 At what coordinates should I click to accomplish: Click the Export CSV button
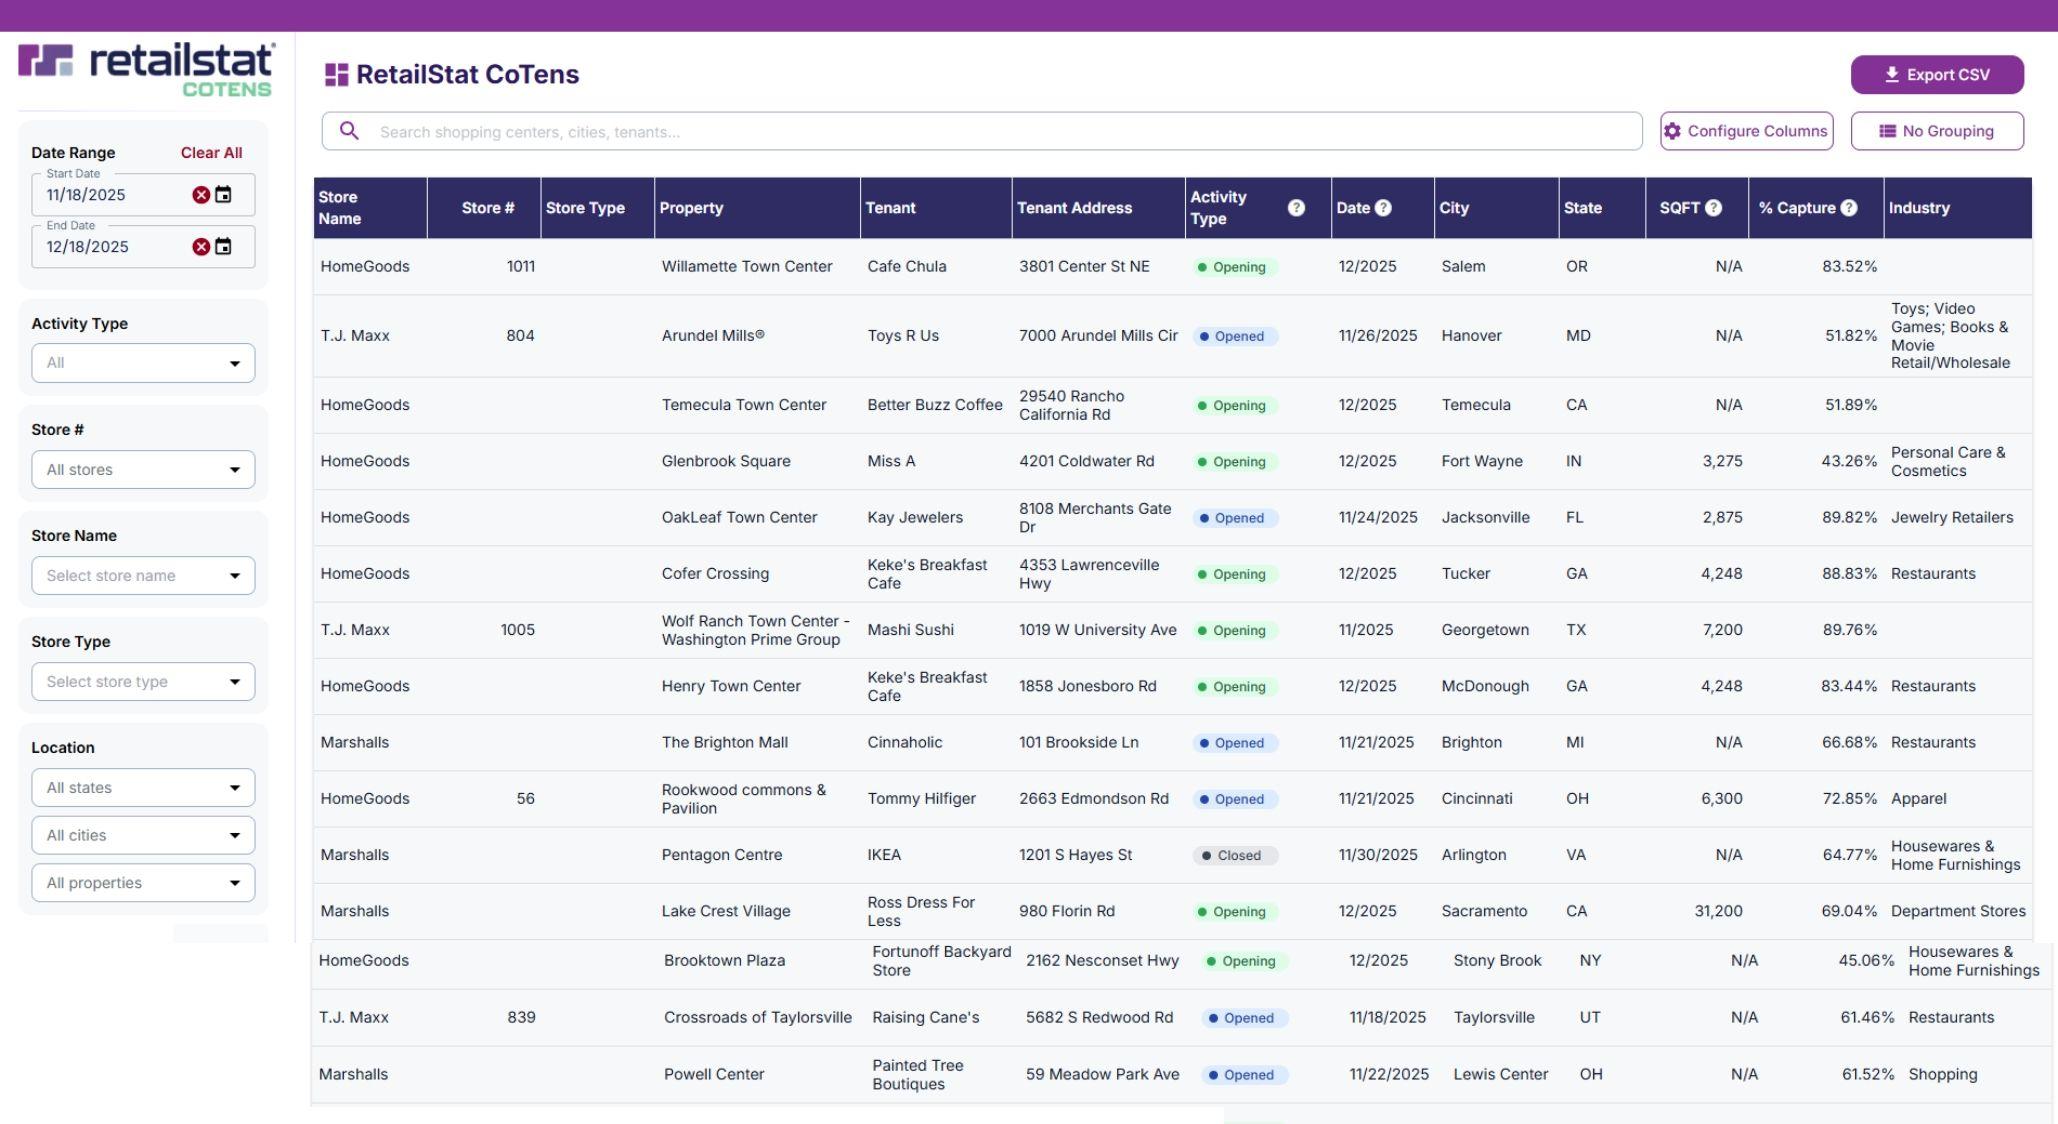[x=1937, y=75]
